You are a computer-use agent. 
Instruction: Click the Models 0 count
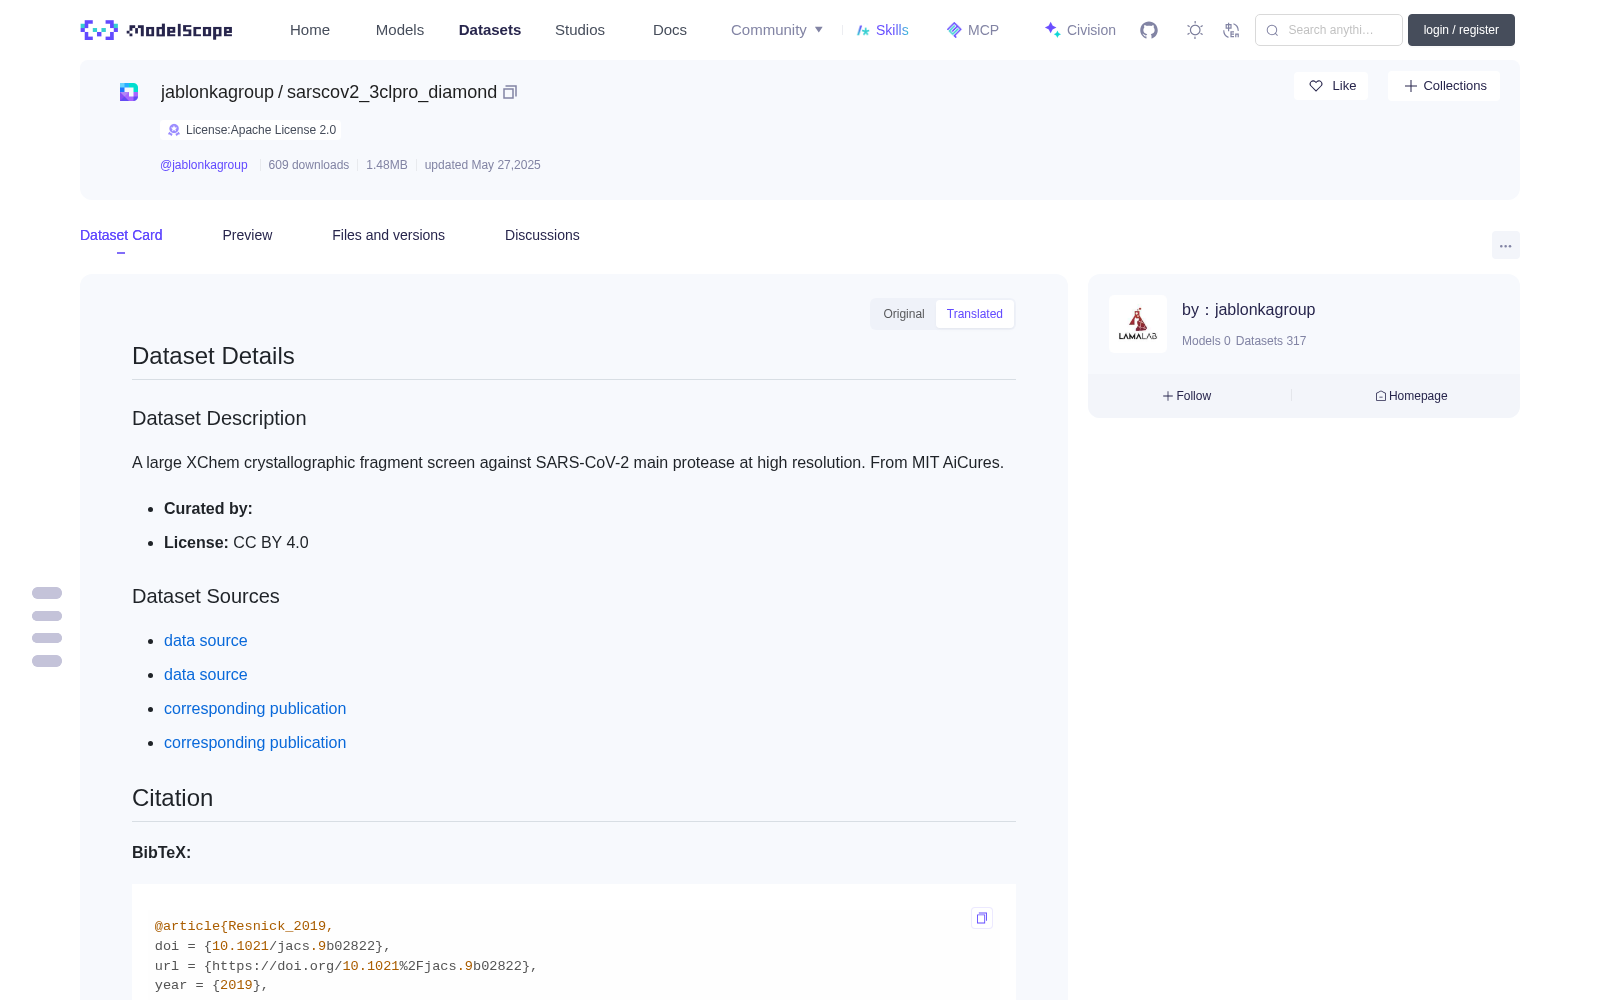point(1206,341)
